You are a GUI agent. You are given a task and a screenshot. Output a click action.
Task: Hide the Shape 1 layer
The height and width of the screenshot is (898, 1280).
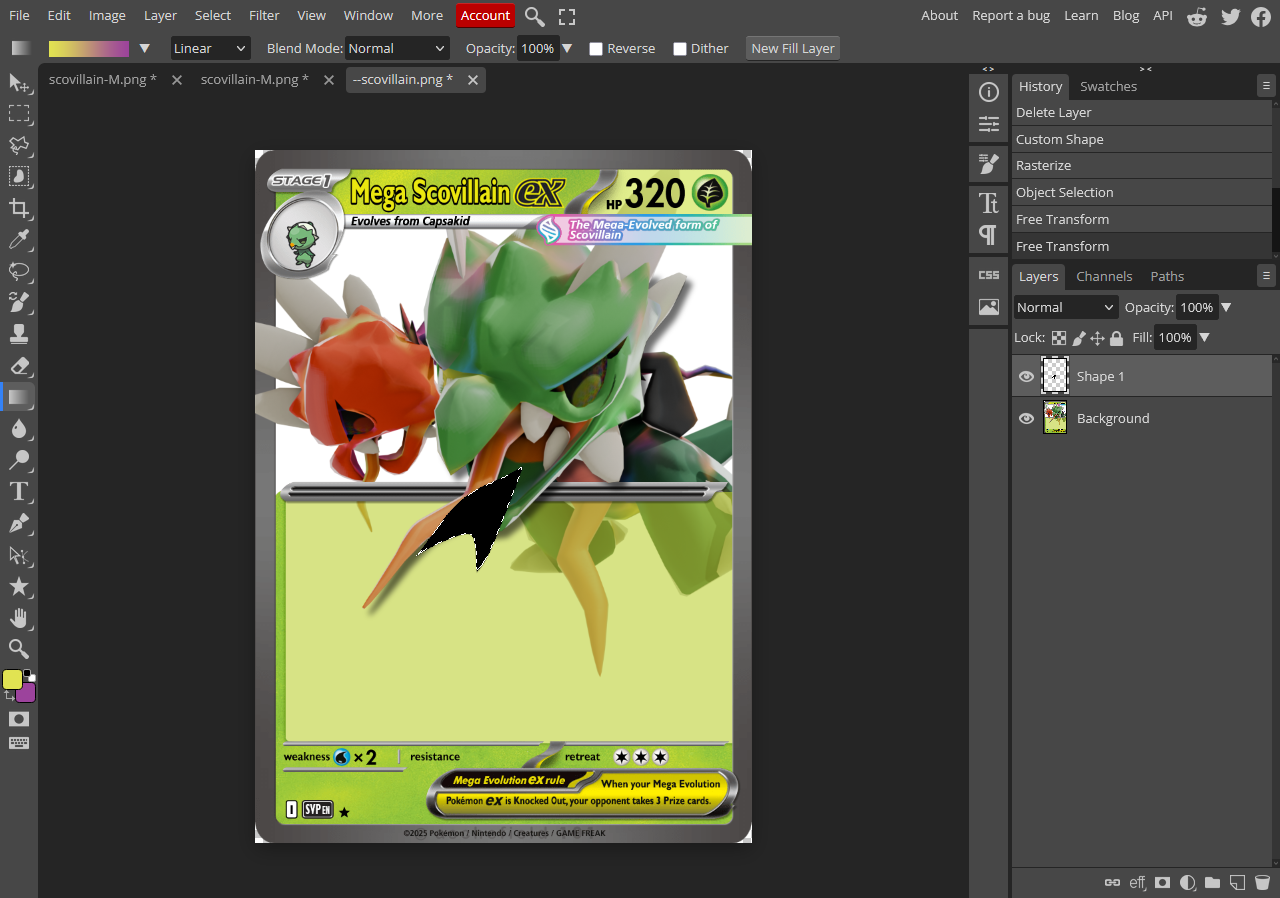click(1026, 377)
